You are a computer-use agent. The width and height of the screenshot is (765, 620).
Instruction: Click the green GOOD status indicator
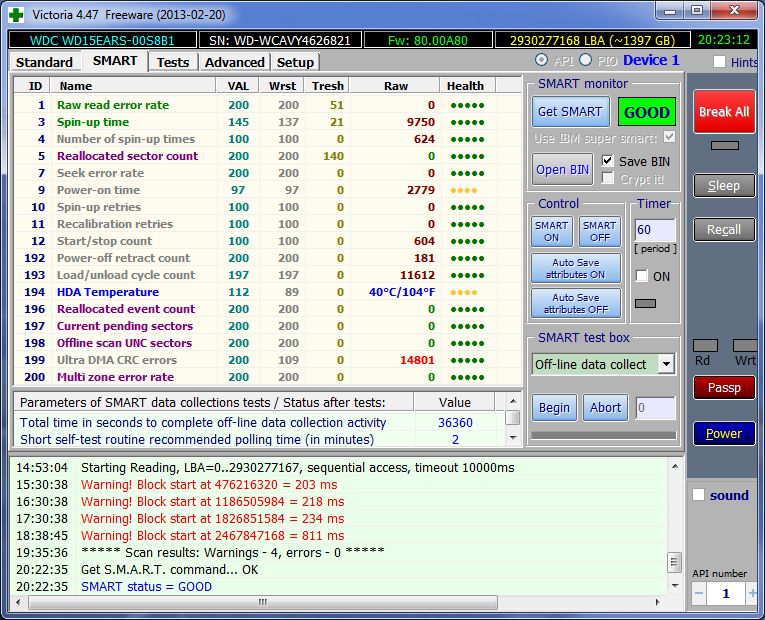coord(646,112)
